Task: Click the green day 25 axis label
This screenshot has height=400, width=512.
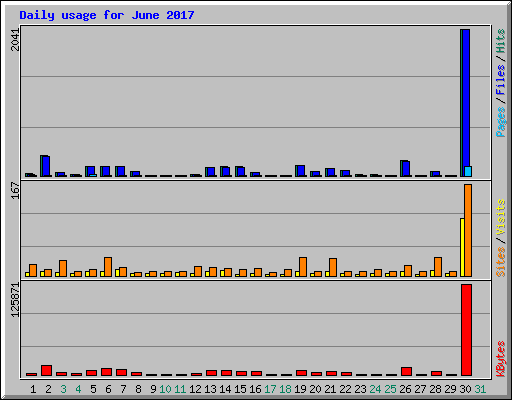Action: pyautogui.click(x=390, y=389)
